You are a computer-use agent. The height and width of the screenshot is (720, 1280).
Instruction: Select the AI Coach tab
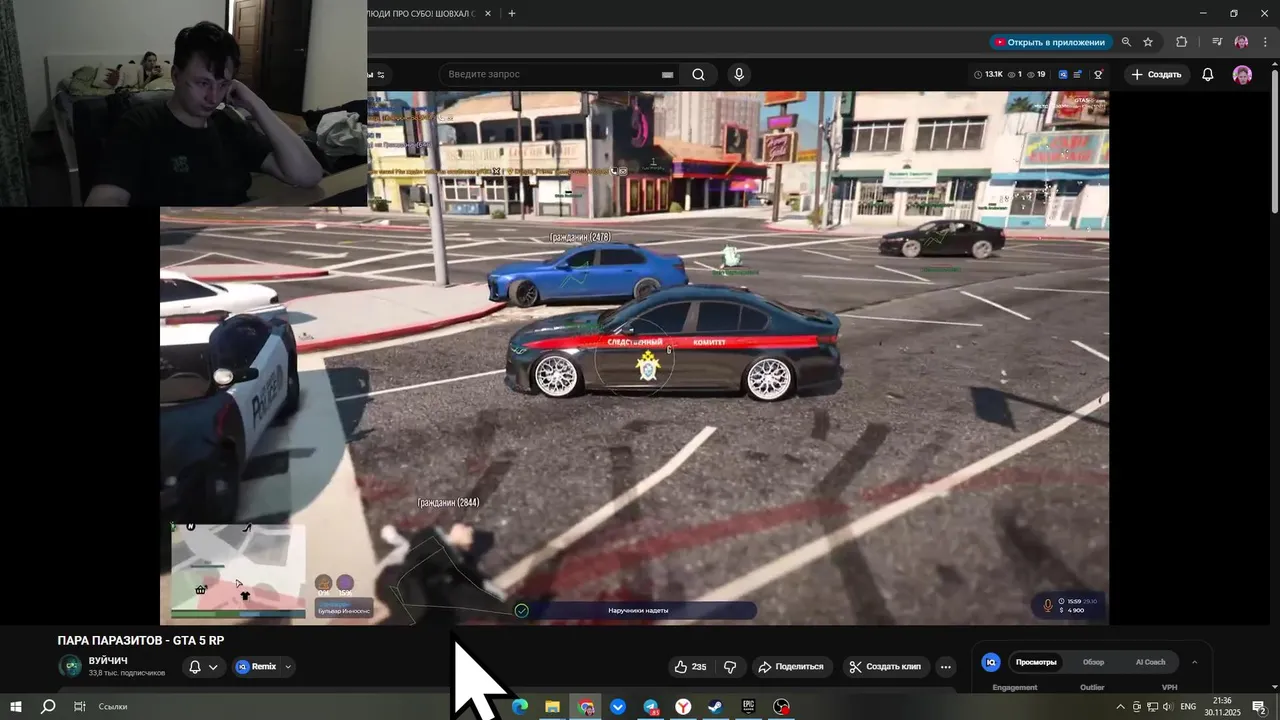pyautogui.click(x=1150, y=662)
